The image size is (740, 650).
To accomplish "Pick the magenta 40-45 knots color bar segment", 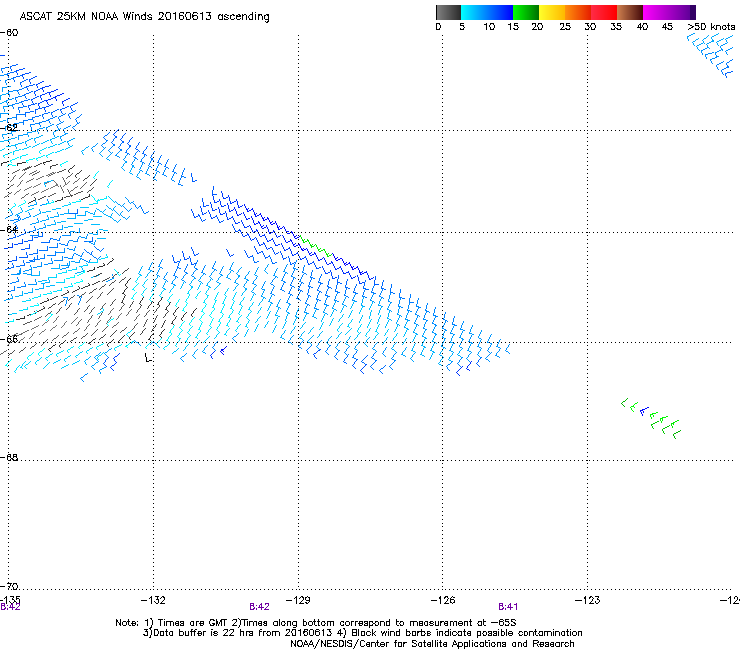I will 656,12.
